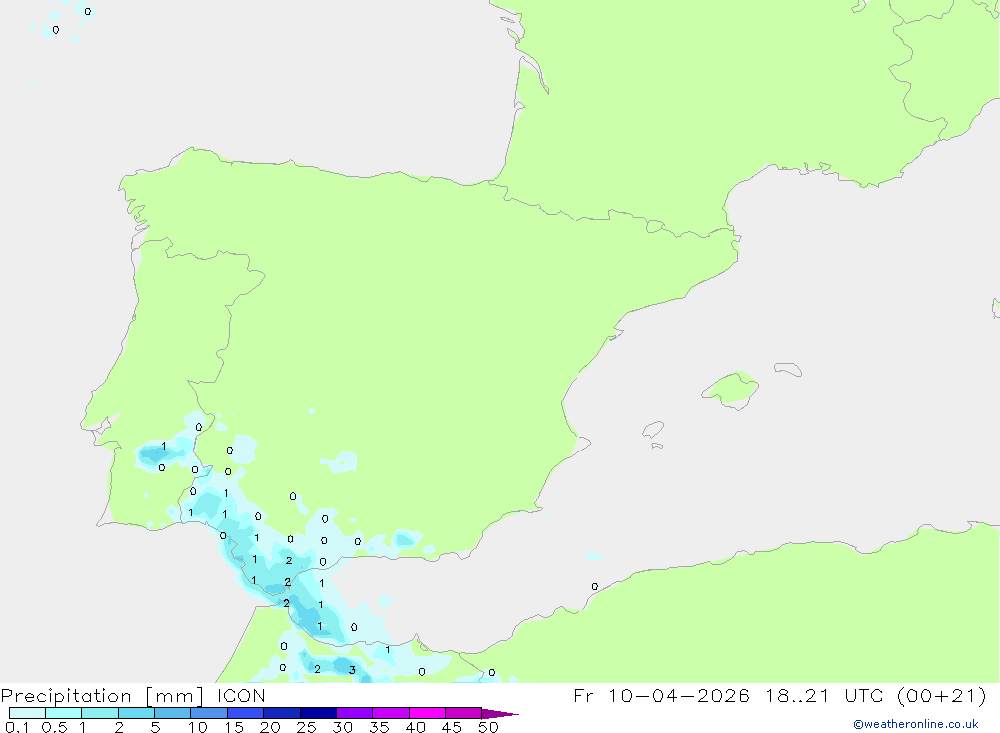
Task: Pick the 5–10 mm legend color band
Action: [x=173, y=713]
